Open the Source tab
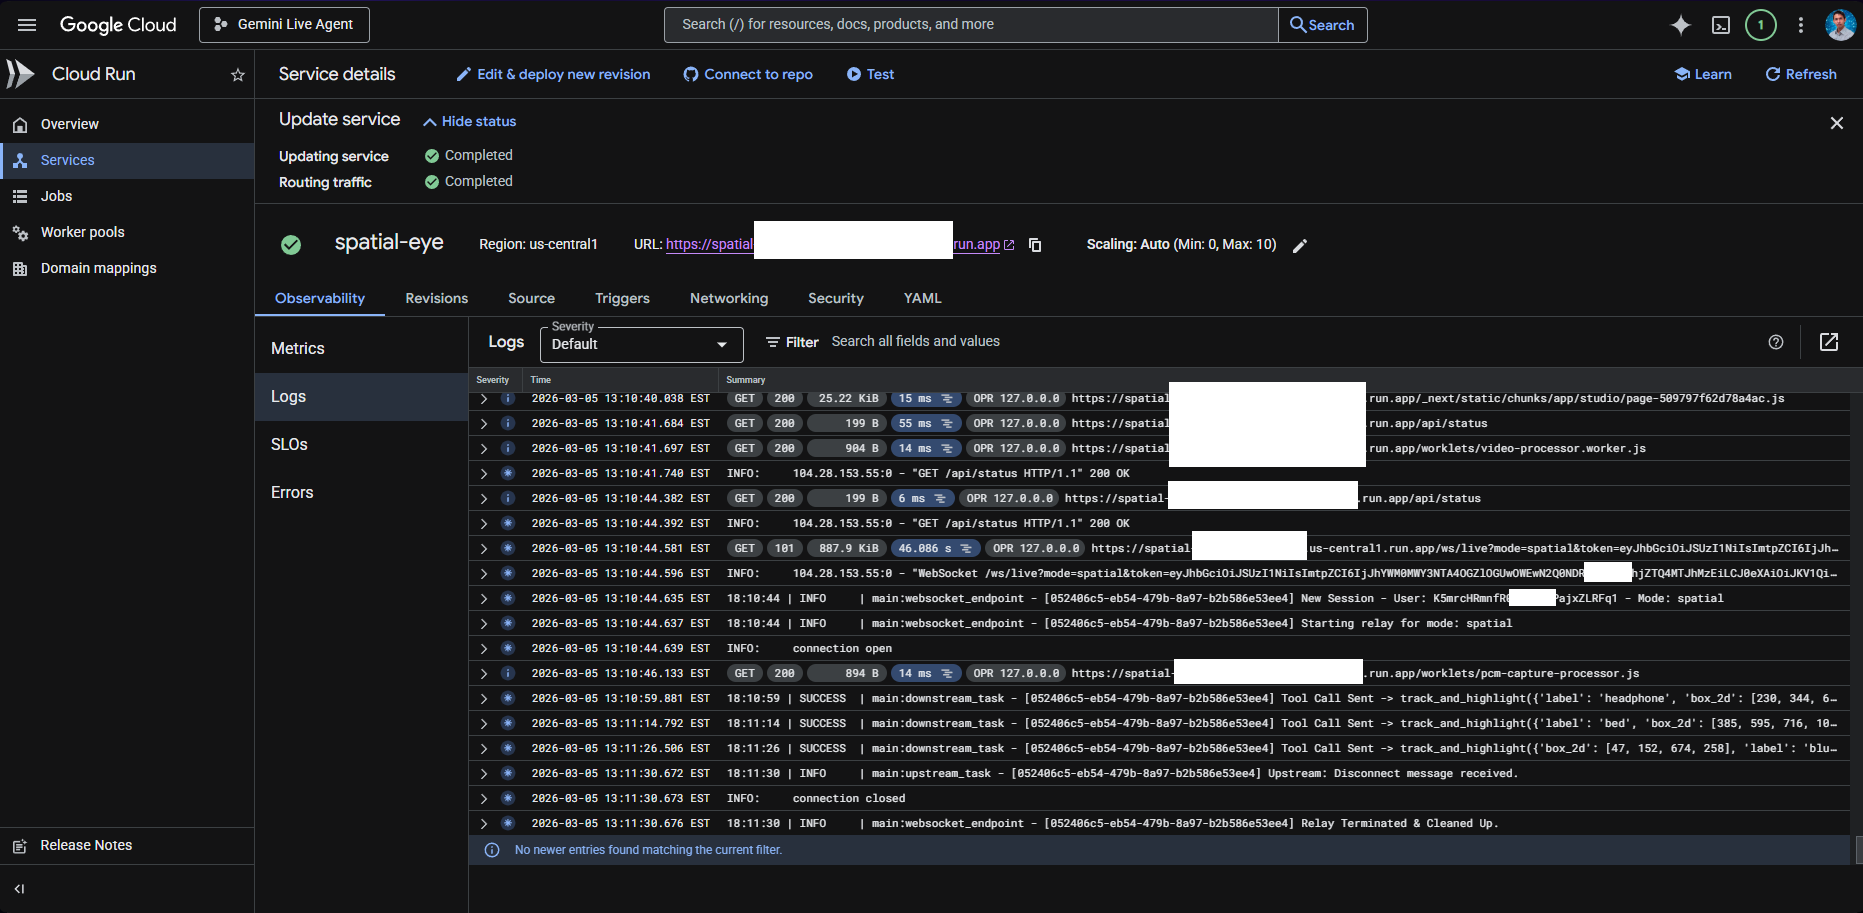1863x913 pixels. point(531,298)
